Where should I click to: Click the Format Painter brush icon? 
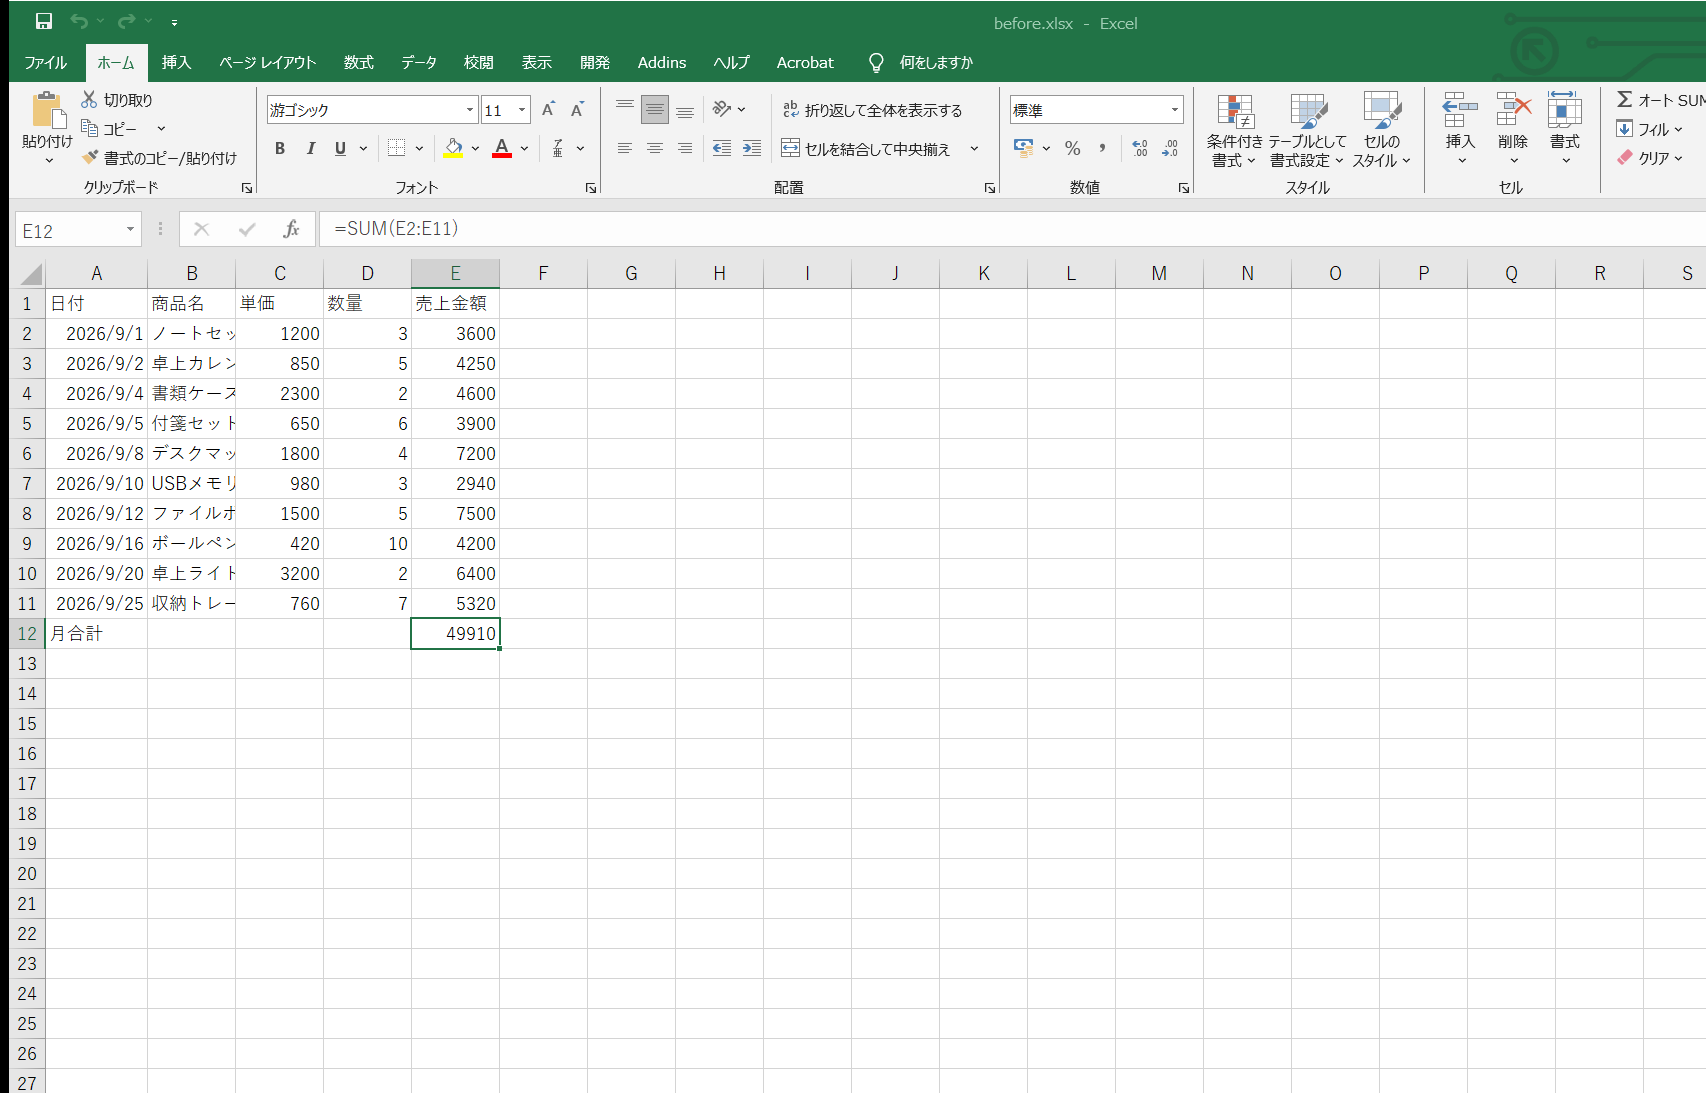click(x=90, y=158)
